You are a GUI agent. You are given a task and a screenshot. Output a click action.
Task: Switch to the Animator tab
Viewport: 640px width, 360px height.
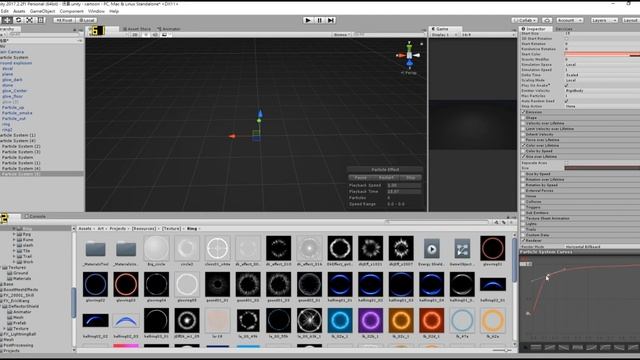(x=169, y=29)
